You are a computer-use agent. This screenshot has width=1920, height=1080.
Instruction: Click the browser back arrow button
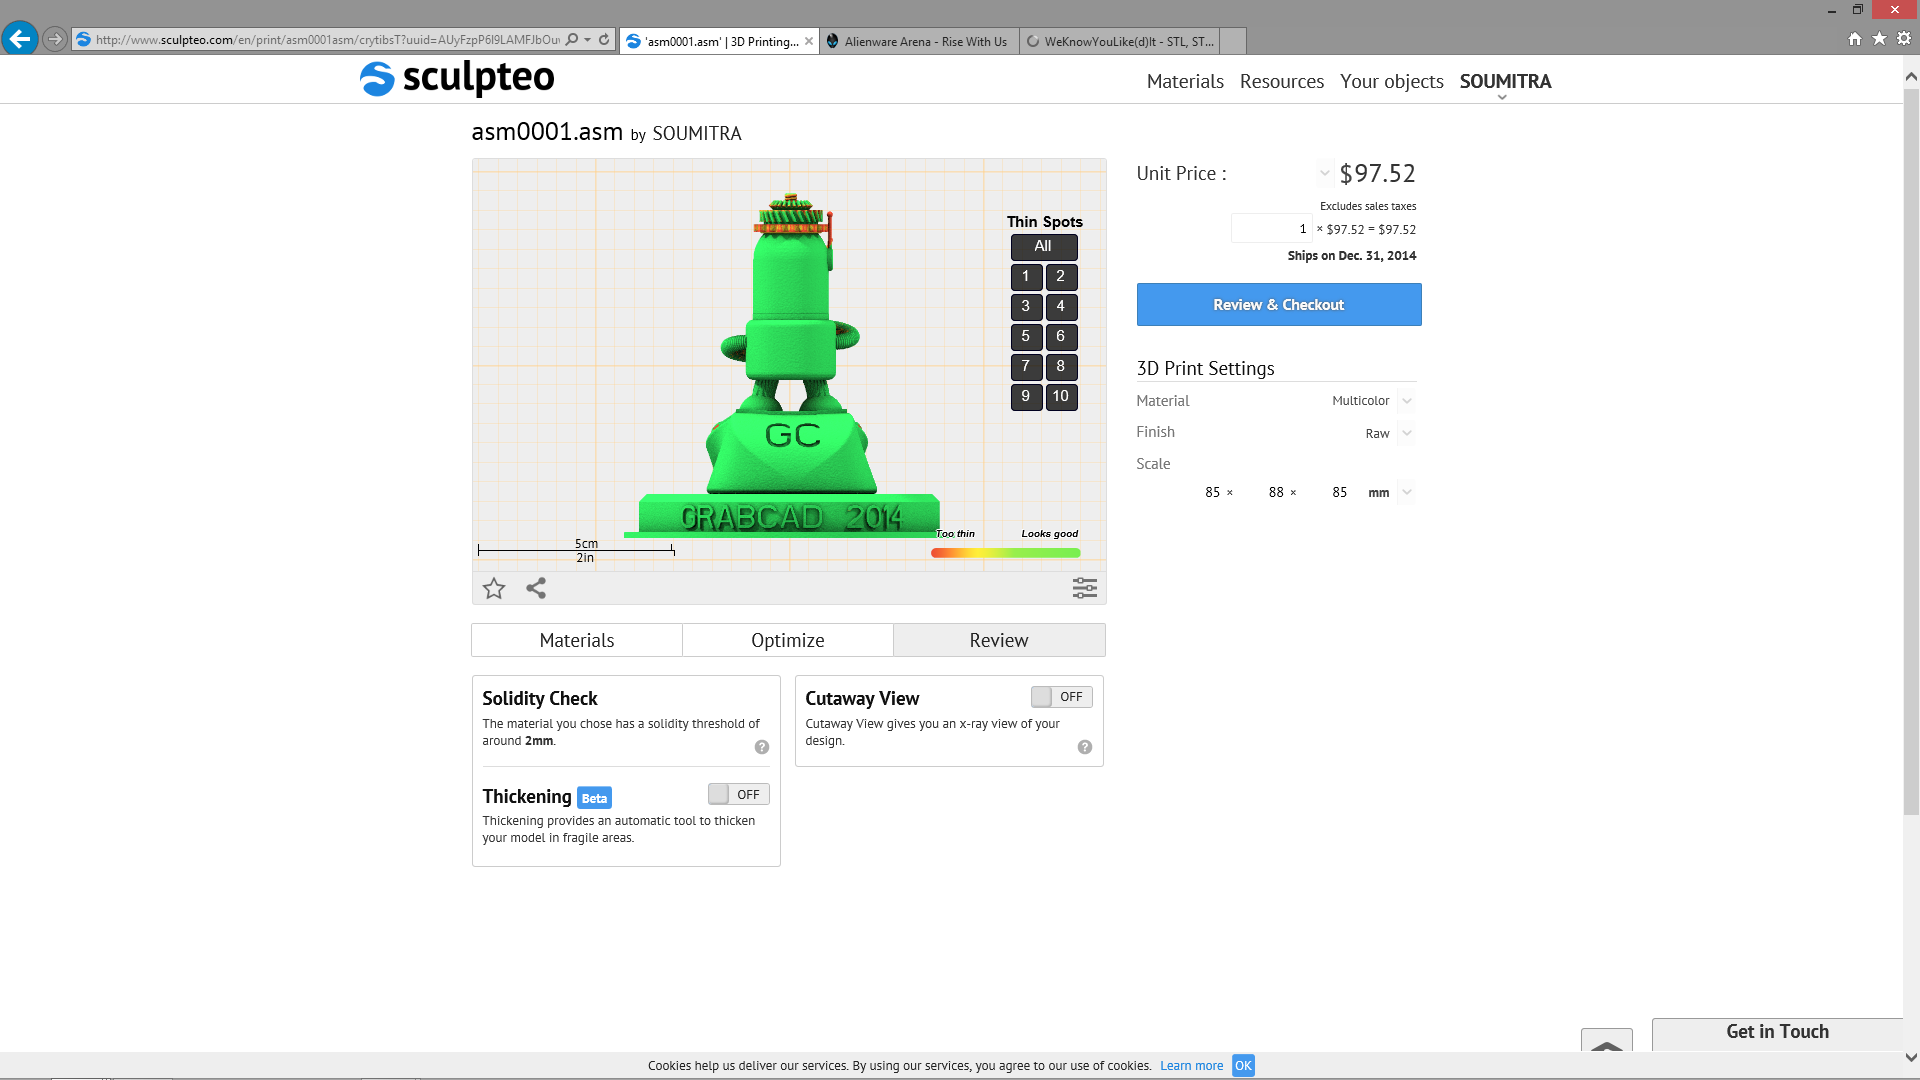(x=20, y=39)
